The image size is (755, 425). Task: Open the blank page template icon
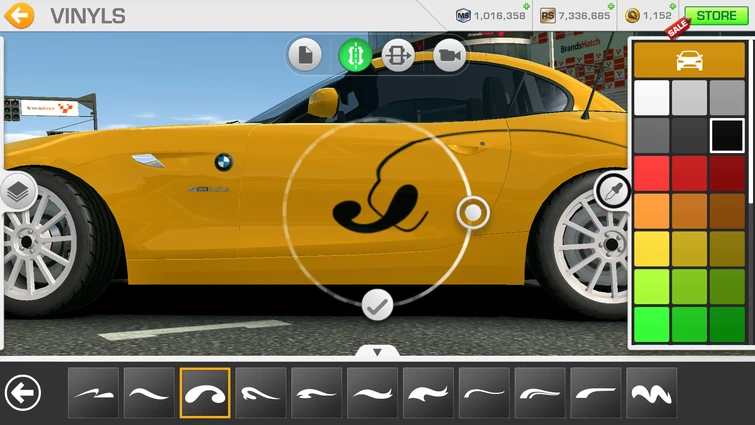point(306,56)
